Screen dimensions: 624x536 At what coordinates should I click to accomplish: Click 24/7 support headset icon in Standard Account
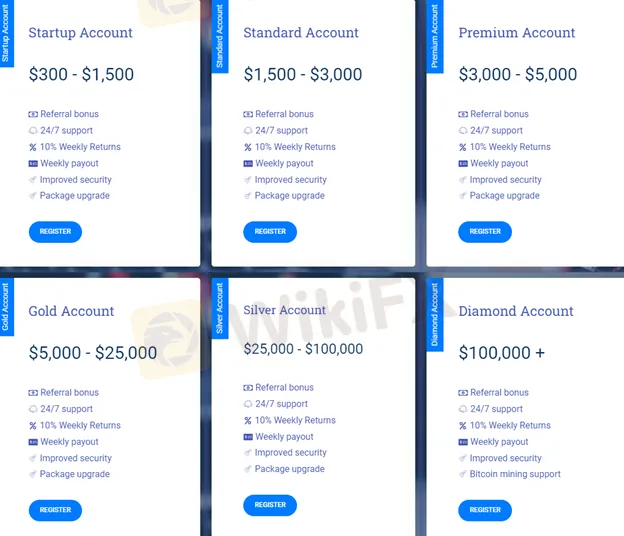(248, 130)
